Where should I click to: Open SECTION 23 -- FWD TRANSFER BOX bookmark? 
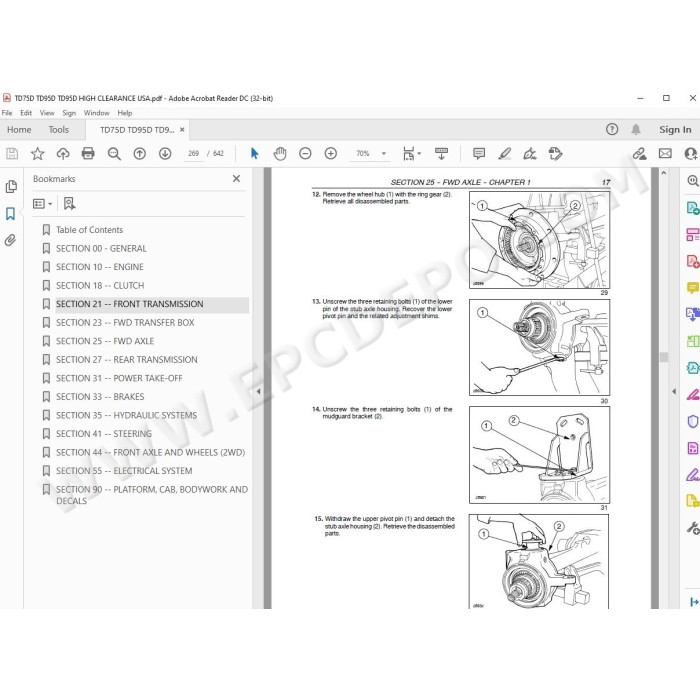(125, 323)
